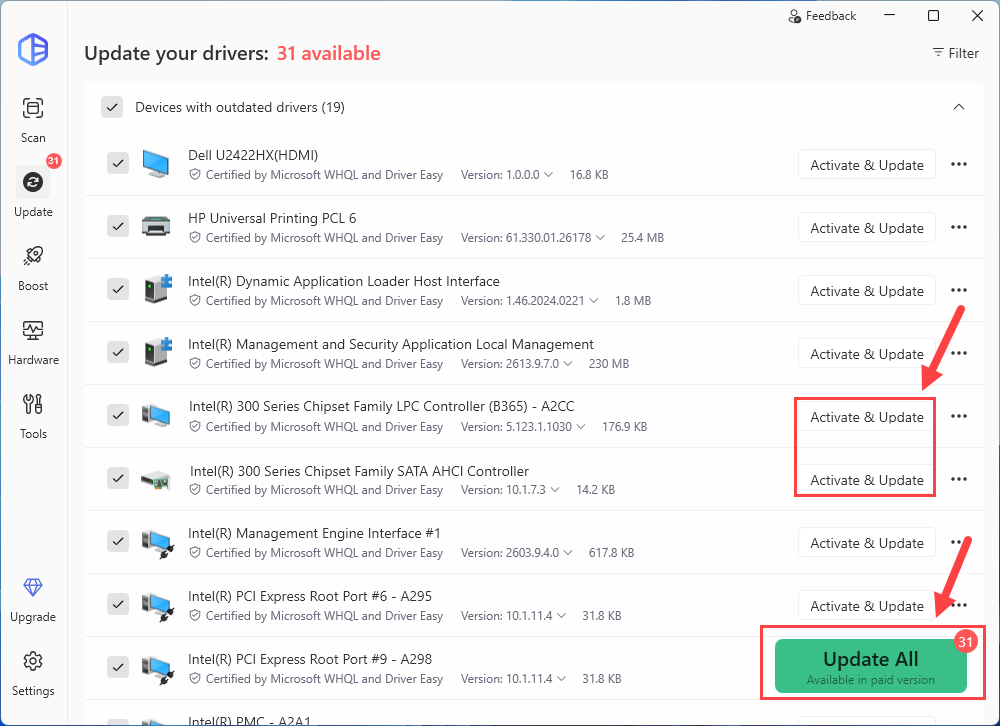Image resolution: width=1000 pixels, height=726 pixels.
Task: Expand version 1.0.0.0 dropdown for Dell
Action: (548, 175)
